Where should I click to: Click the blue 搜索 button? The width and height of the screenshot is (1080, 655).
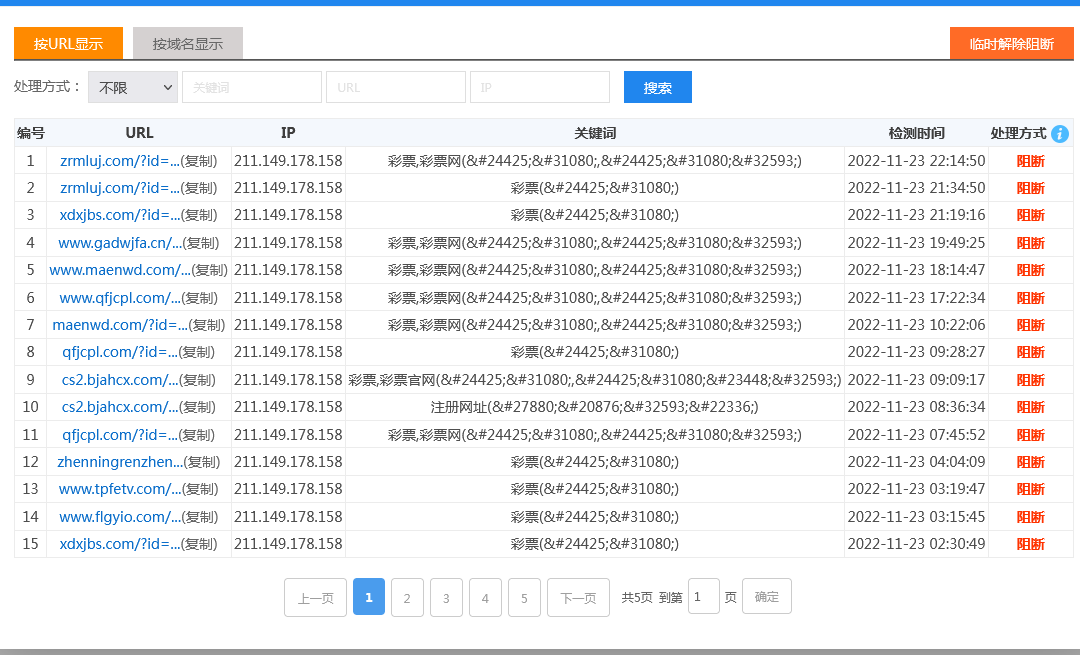click(x=657, y=88)
